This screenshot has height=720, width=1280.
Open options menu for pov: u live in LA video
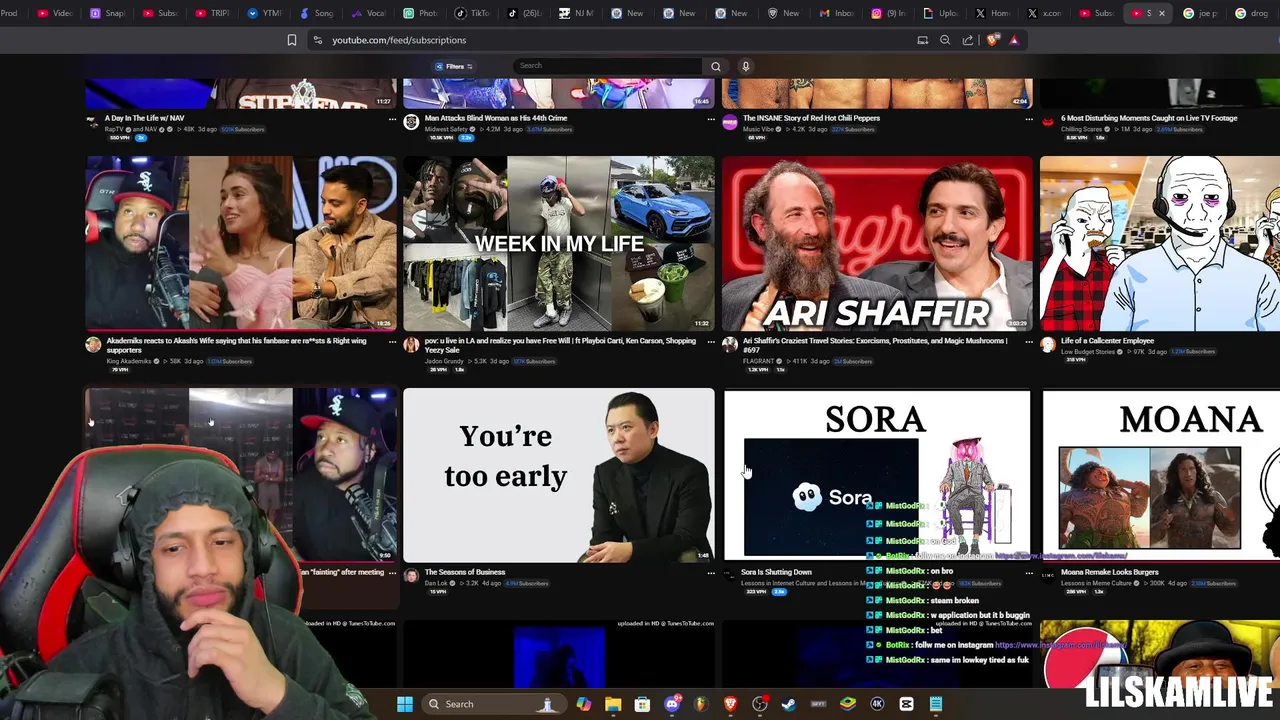pyautogui.click(x=711, y=342)
